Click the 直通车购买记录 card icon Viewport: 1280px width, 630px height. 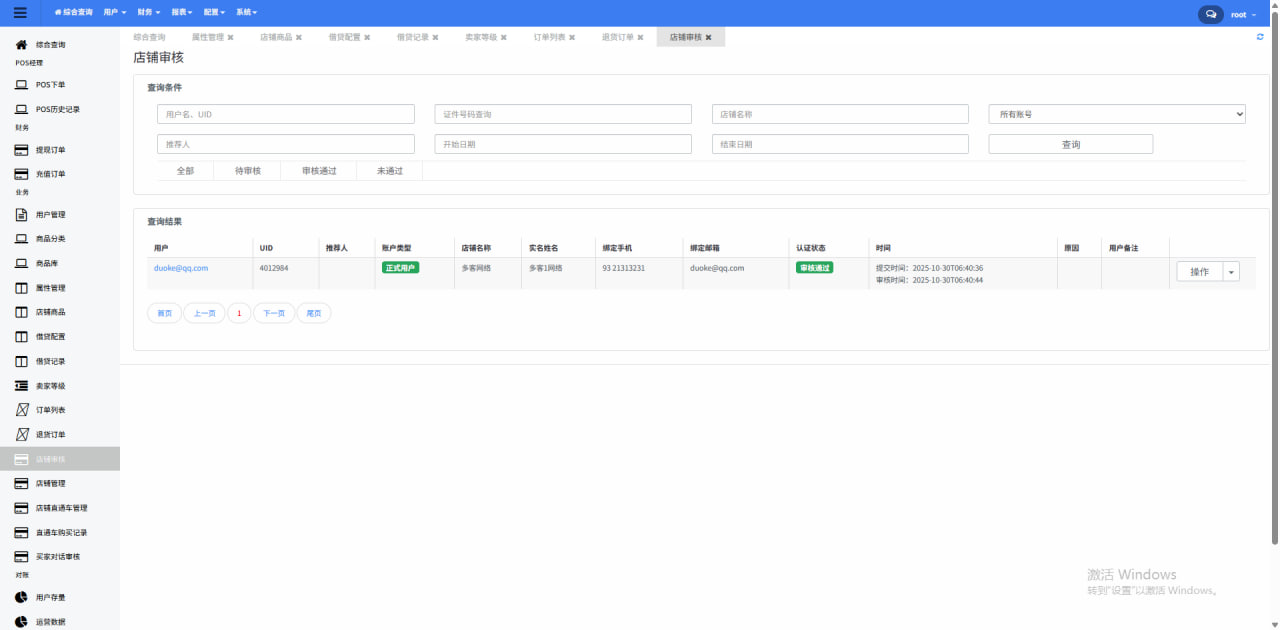(21, 532)
